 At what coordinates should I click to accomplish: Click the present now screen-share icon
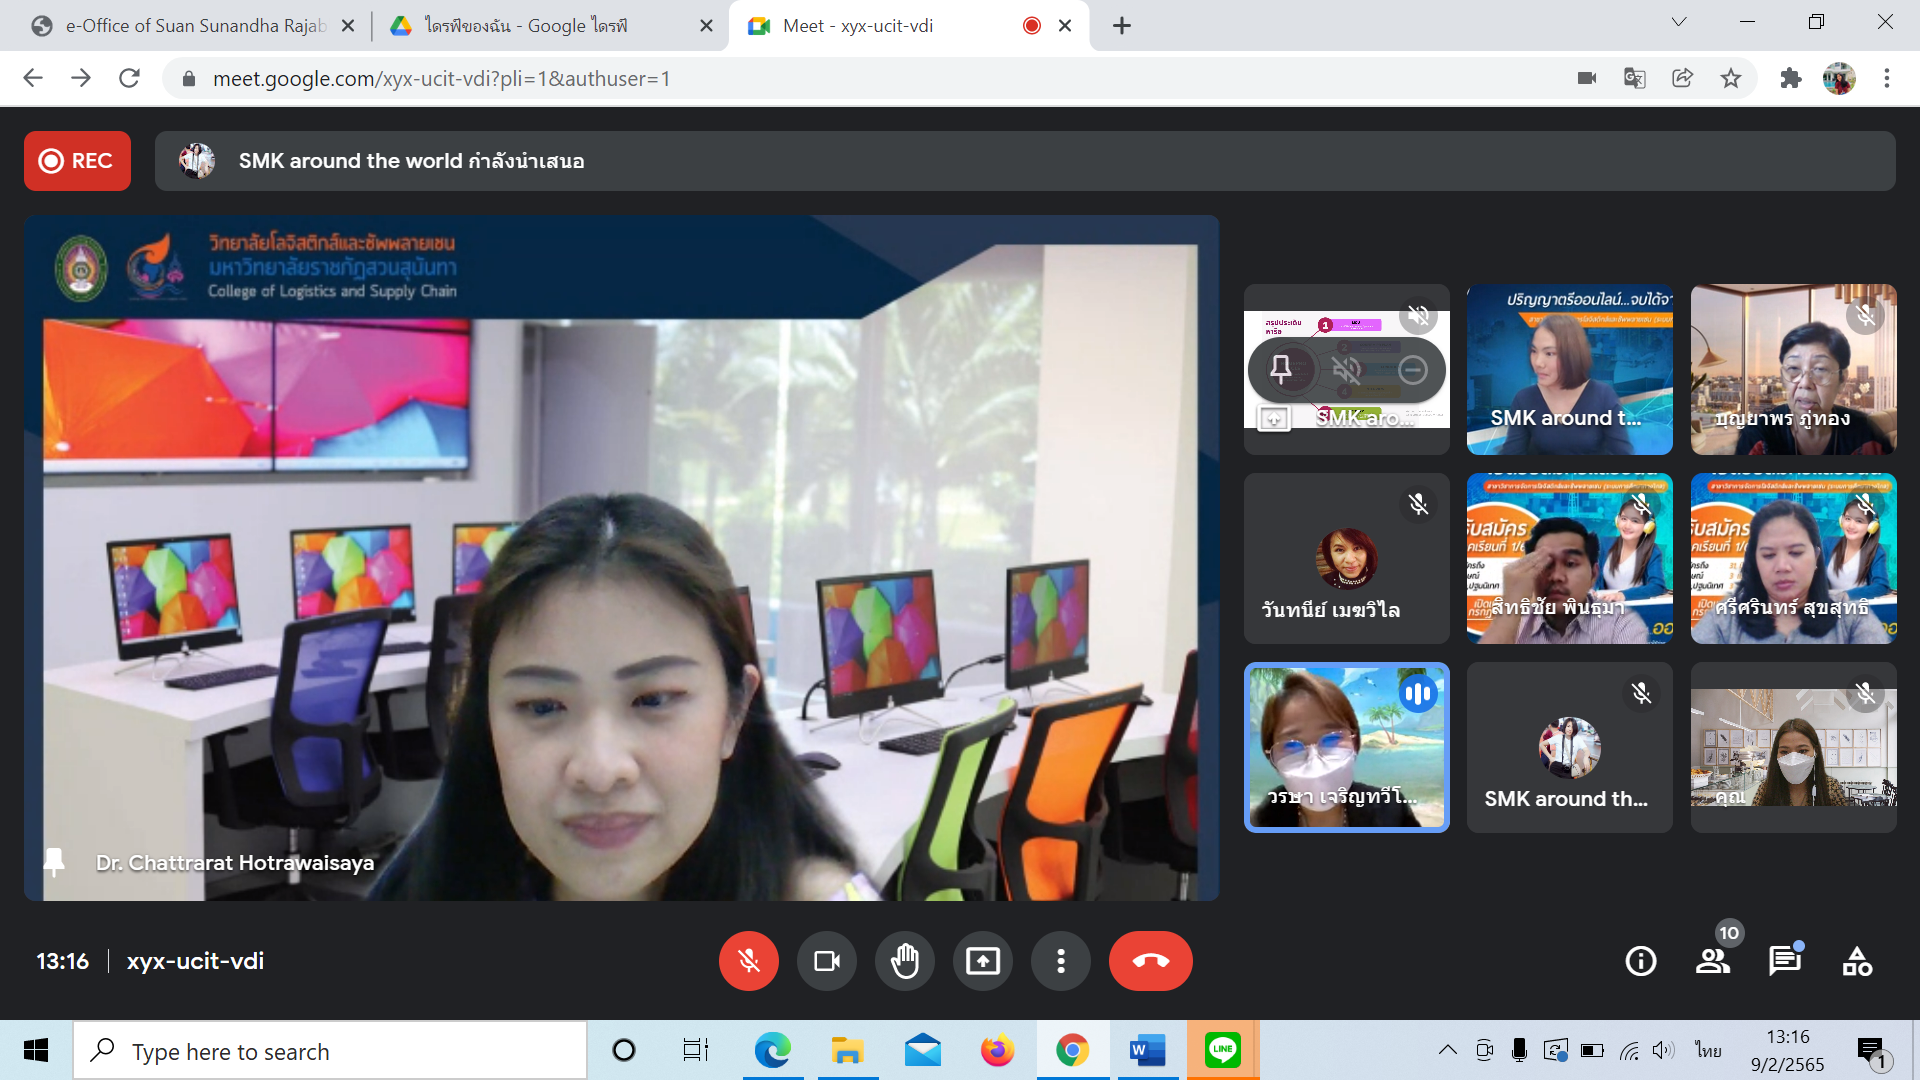pyautogui.click(x=983, y=961)
